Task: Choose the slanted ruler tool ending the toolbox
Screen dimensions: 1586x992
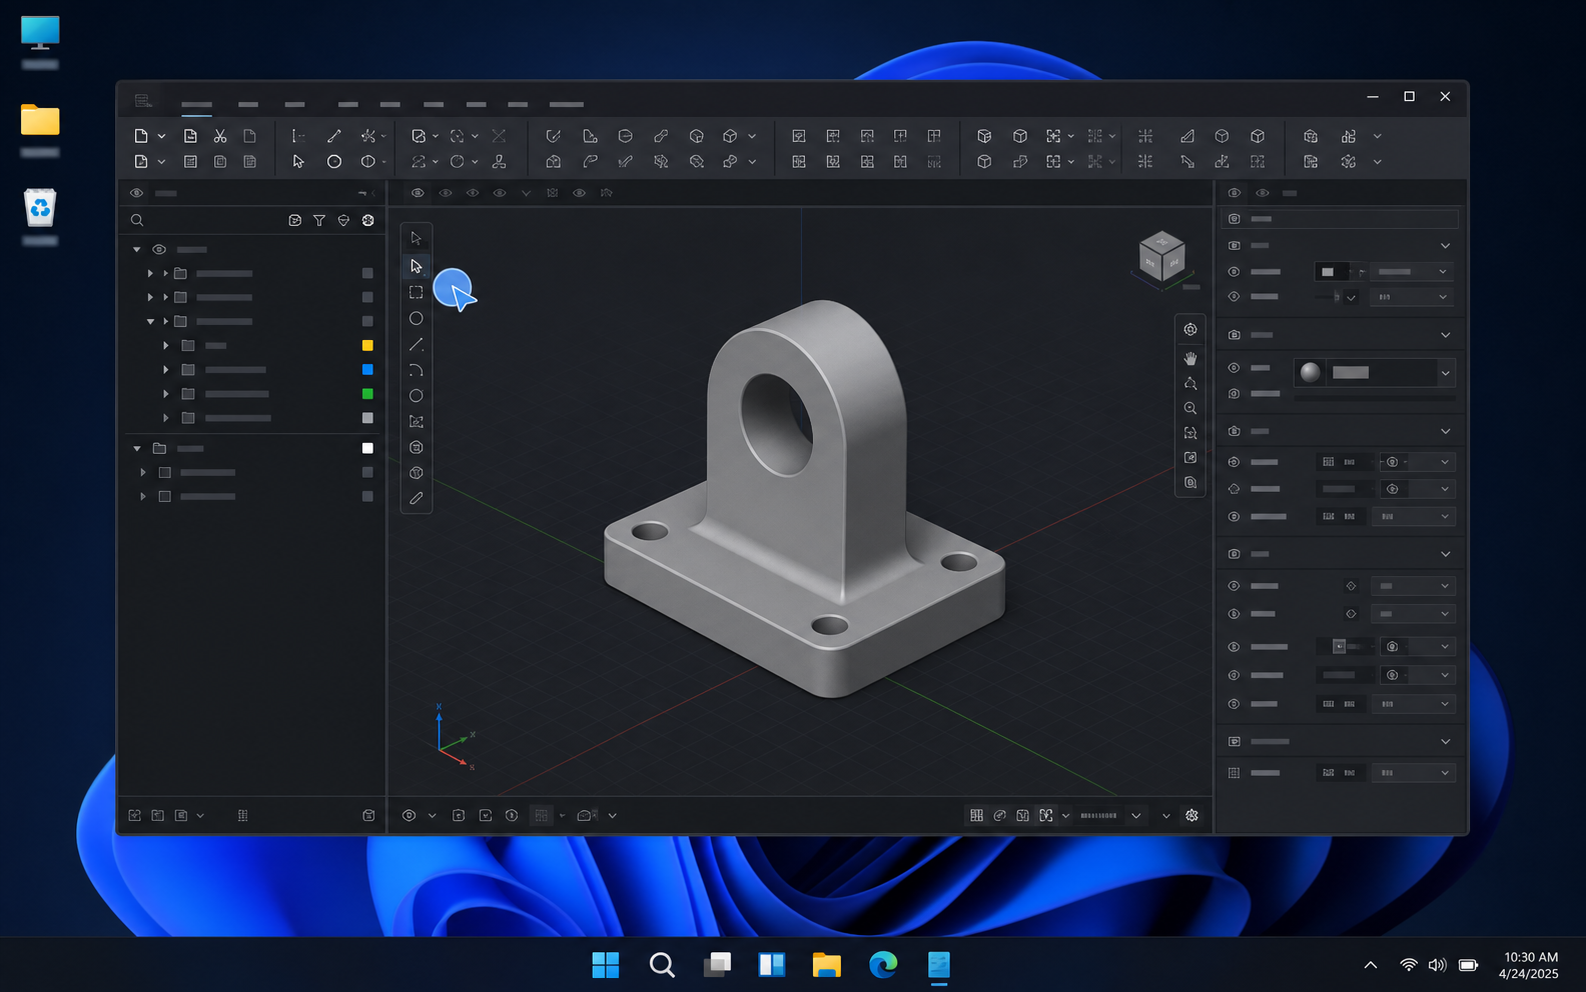Action: pos(416,498)
